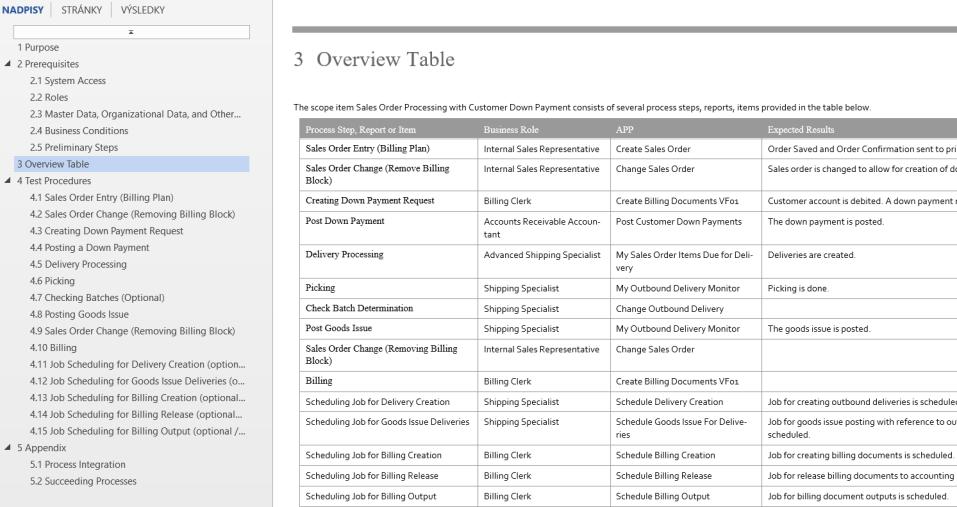Go to 5.1 Process Integration
This screenshot has height=507, width=957.
point(78,464)
